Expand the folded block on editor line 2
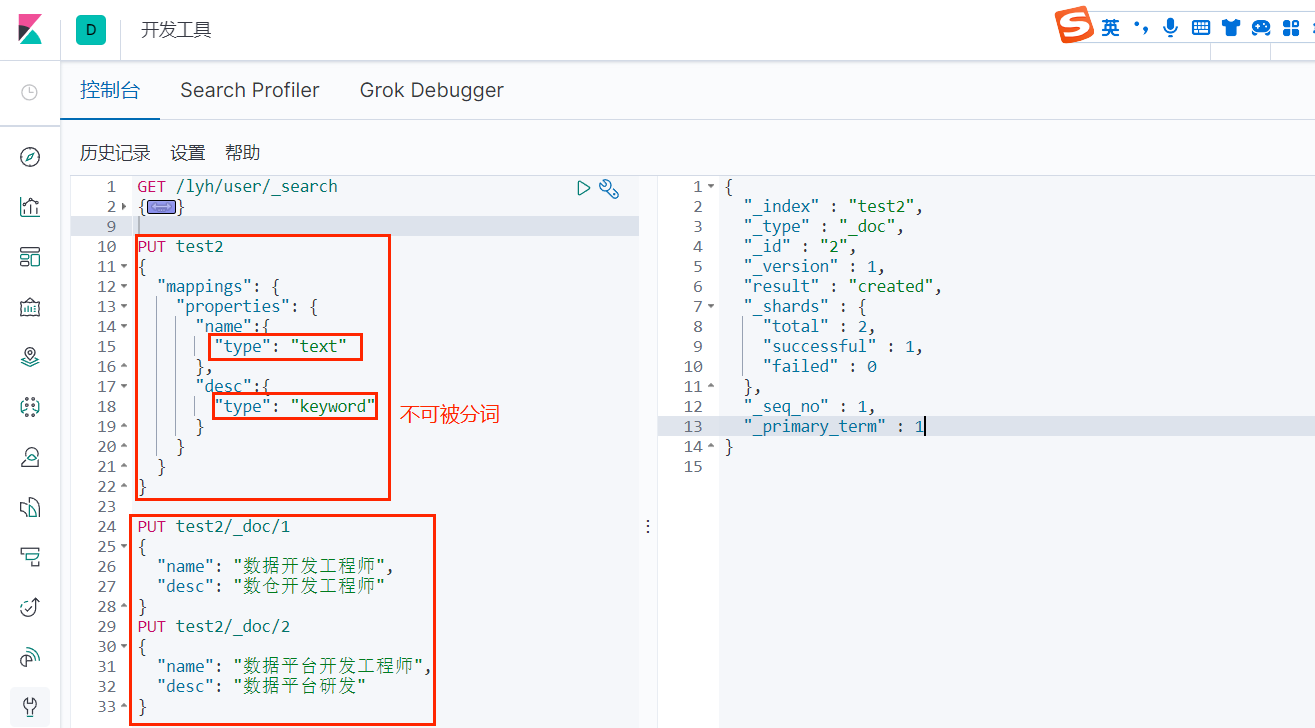This screenshot has width=1315, height=728. point(124,207)
